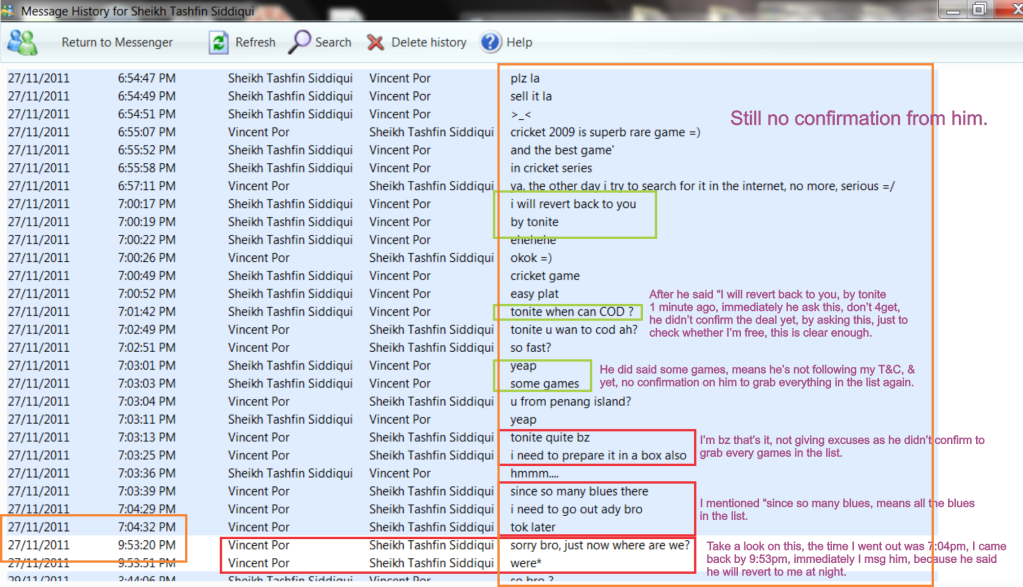The width and height of the screenshot is (1023, 587).
Task: Select the Refresh toolbar text
Action: click(x=255, y=43)
